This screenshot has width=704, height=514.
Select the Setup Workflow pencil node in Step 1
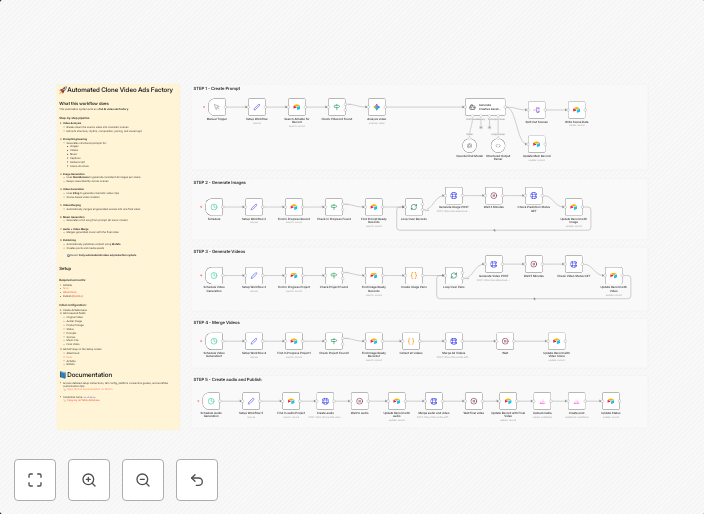(257, 107)
